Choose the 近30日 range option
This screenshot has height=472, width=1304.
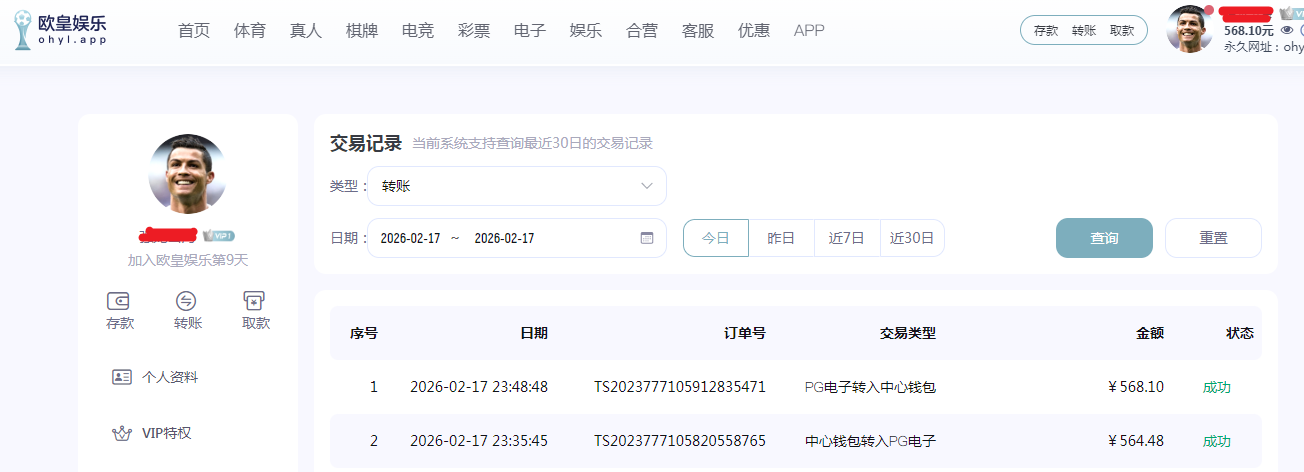(912, 238)
